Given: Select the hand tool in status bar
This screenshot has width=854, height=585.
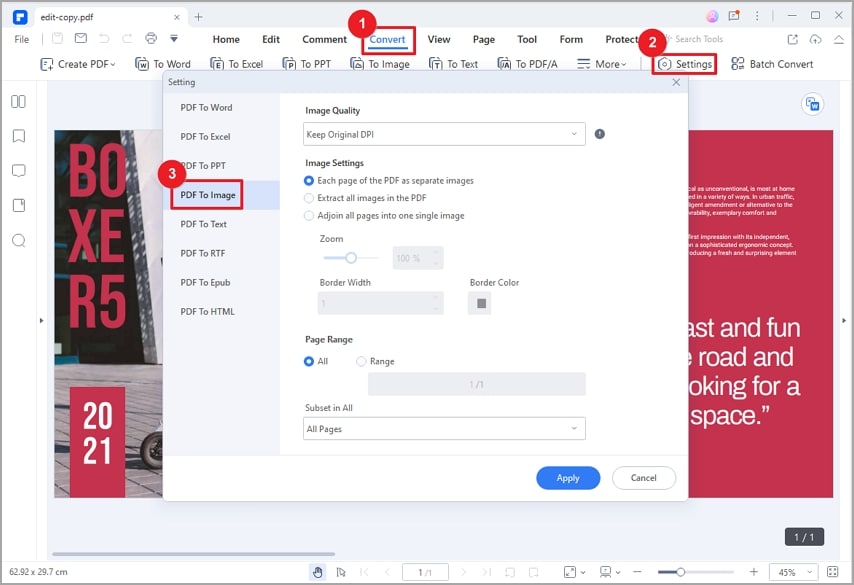Looking at the screenshot, I should pos(318,572).
